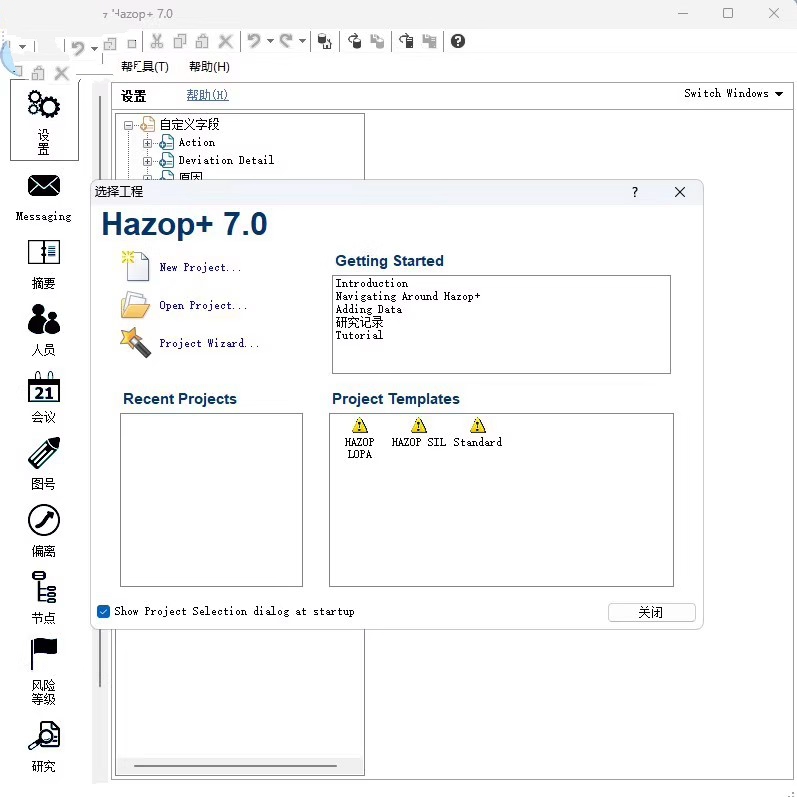Open Navigating Around Hazop+ entry
The image size is (797, 797).
point(408,296)
